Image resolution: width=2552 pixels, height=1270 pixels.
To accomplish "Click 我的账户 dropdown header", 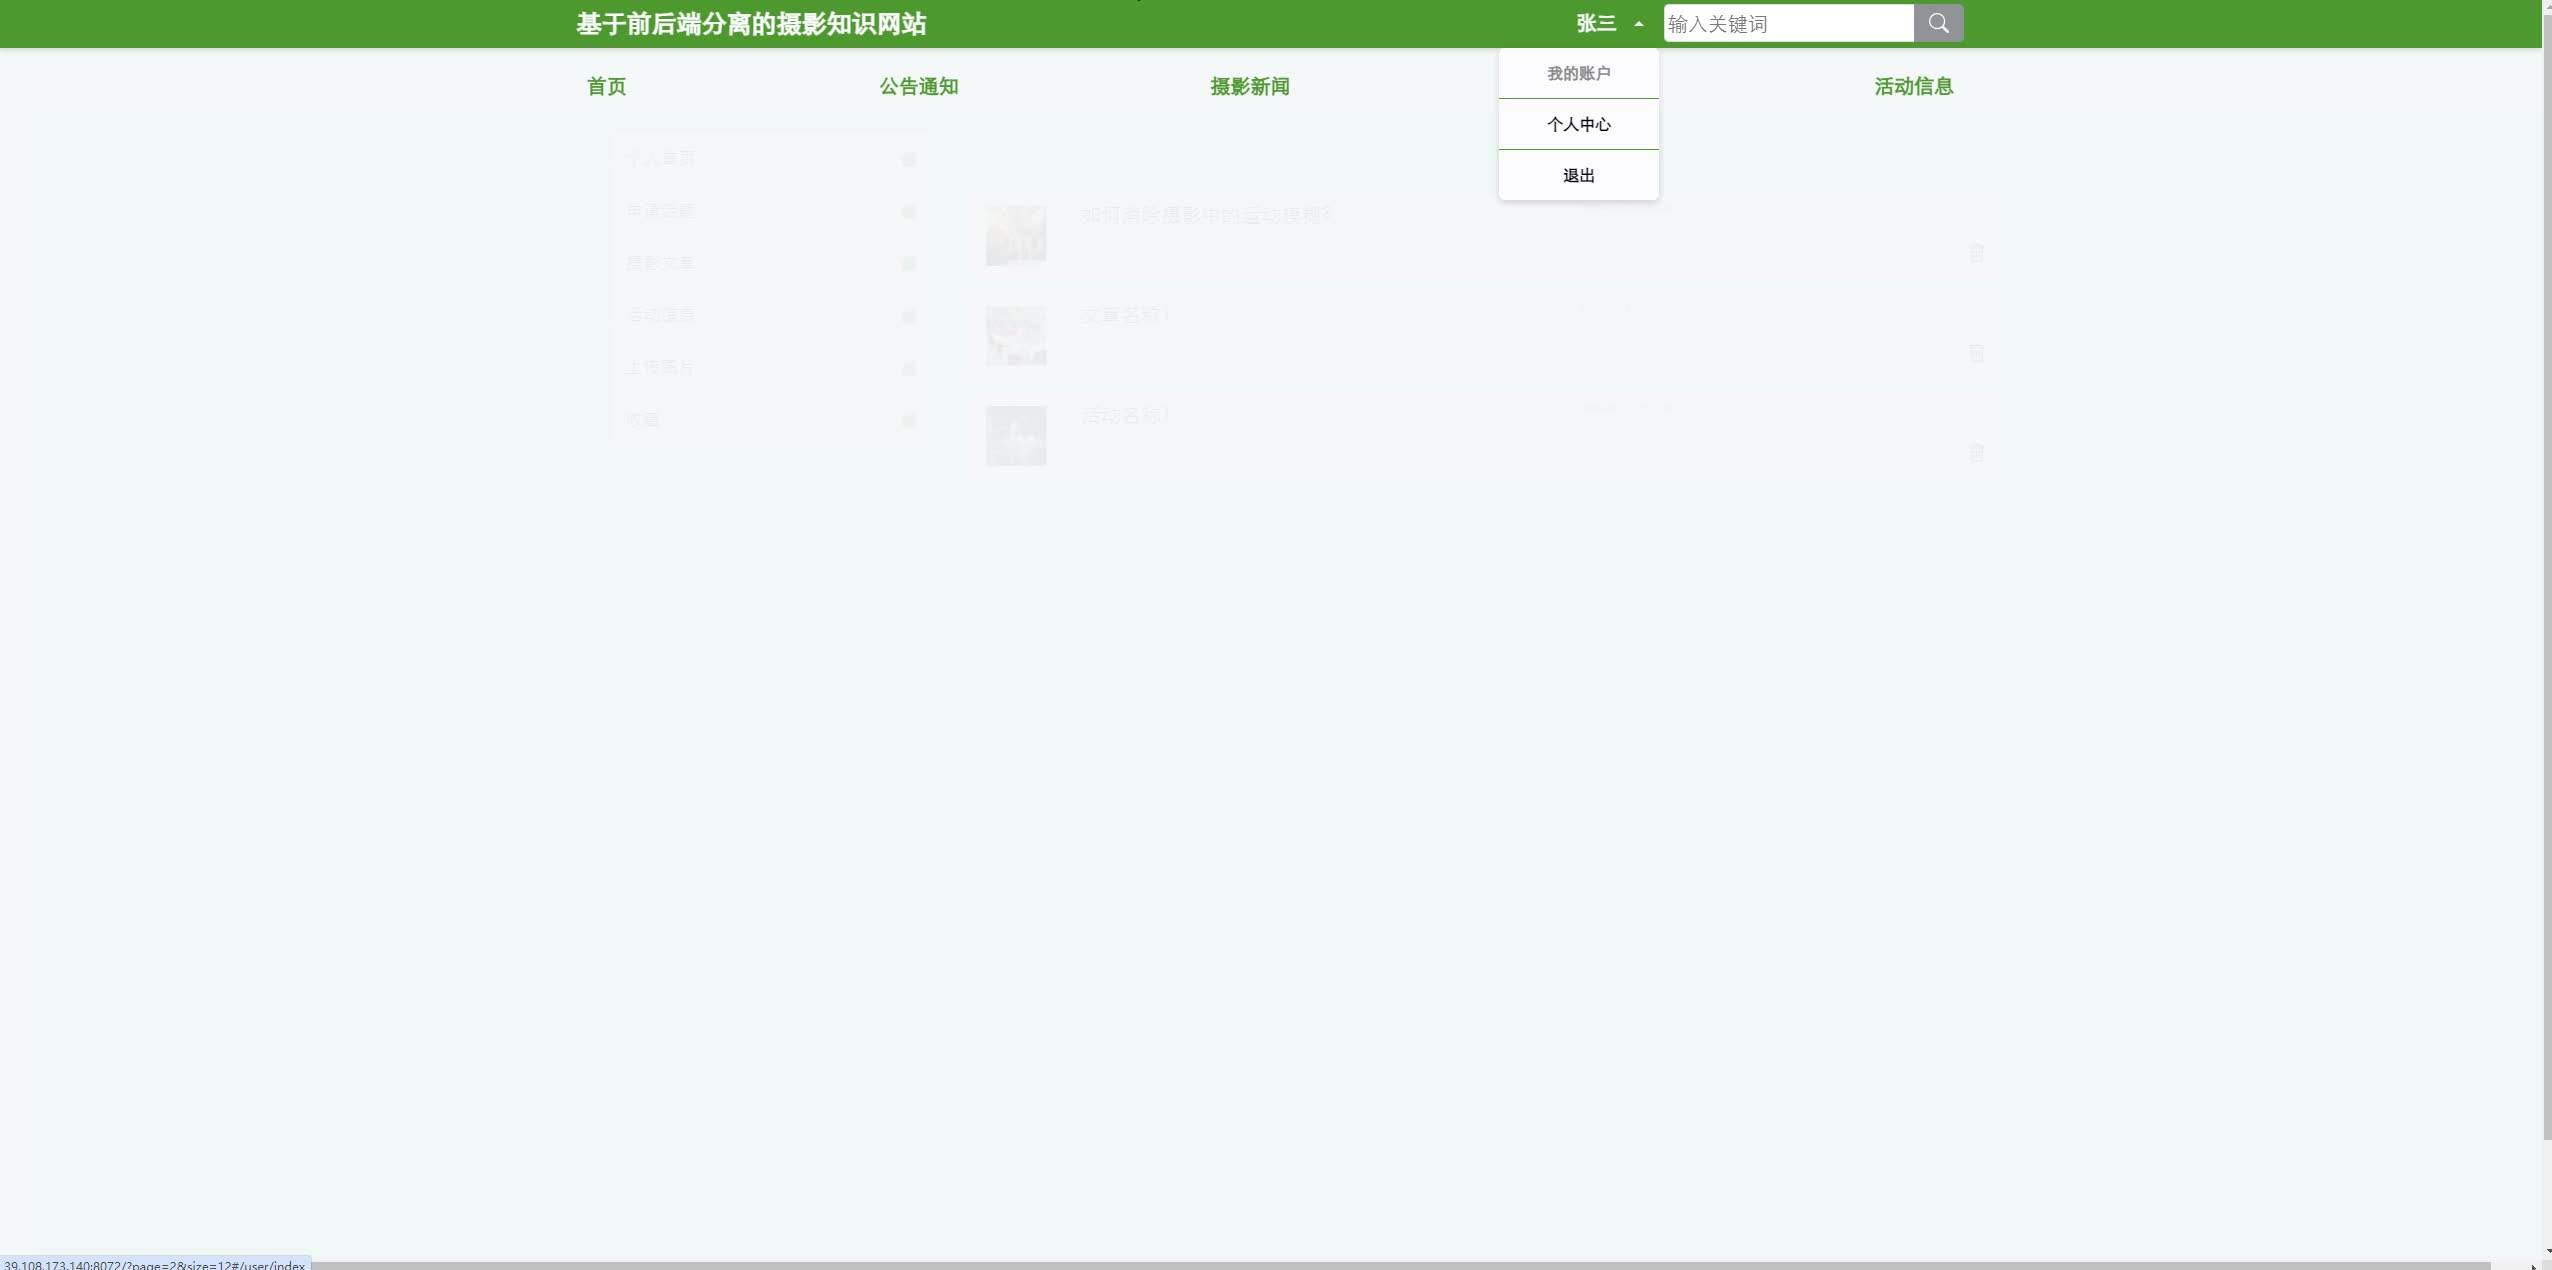I will [1578, 73].
